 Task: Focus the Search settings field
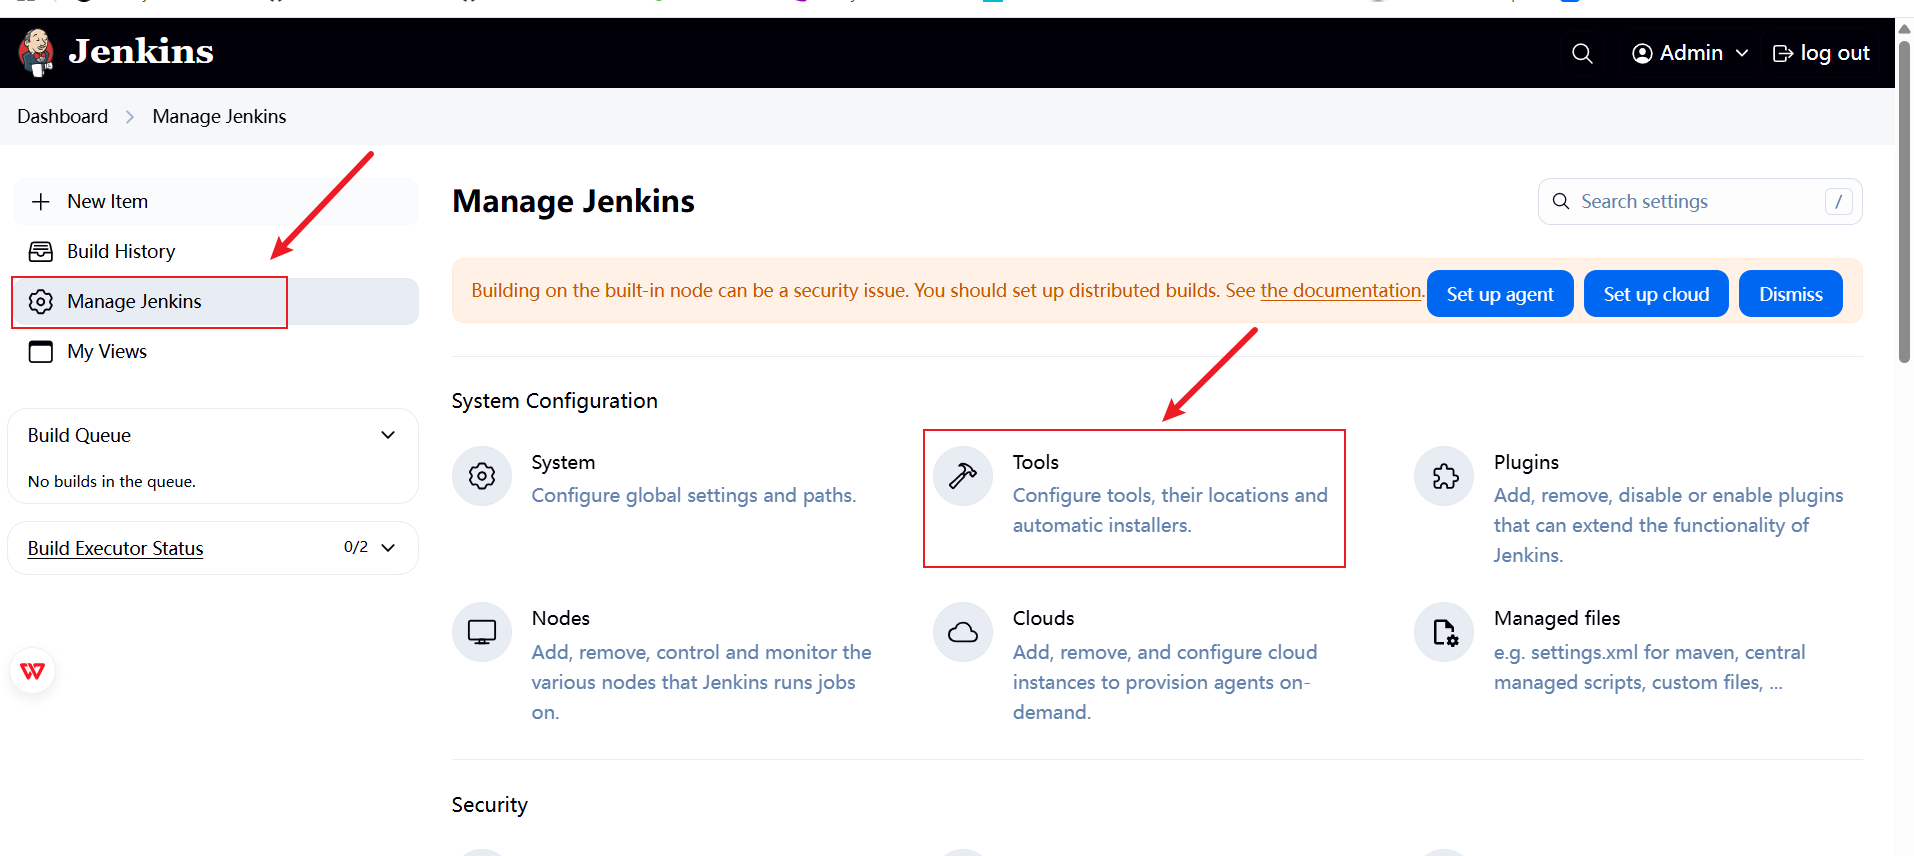1700,201
